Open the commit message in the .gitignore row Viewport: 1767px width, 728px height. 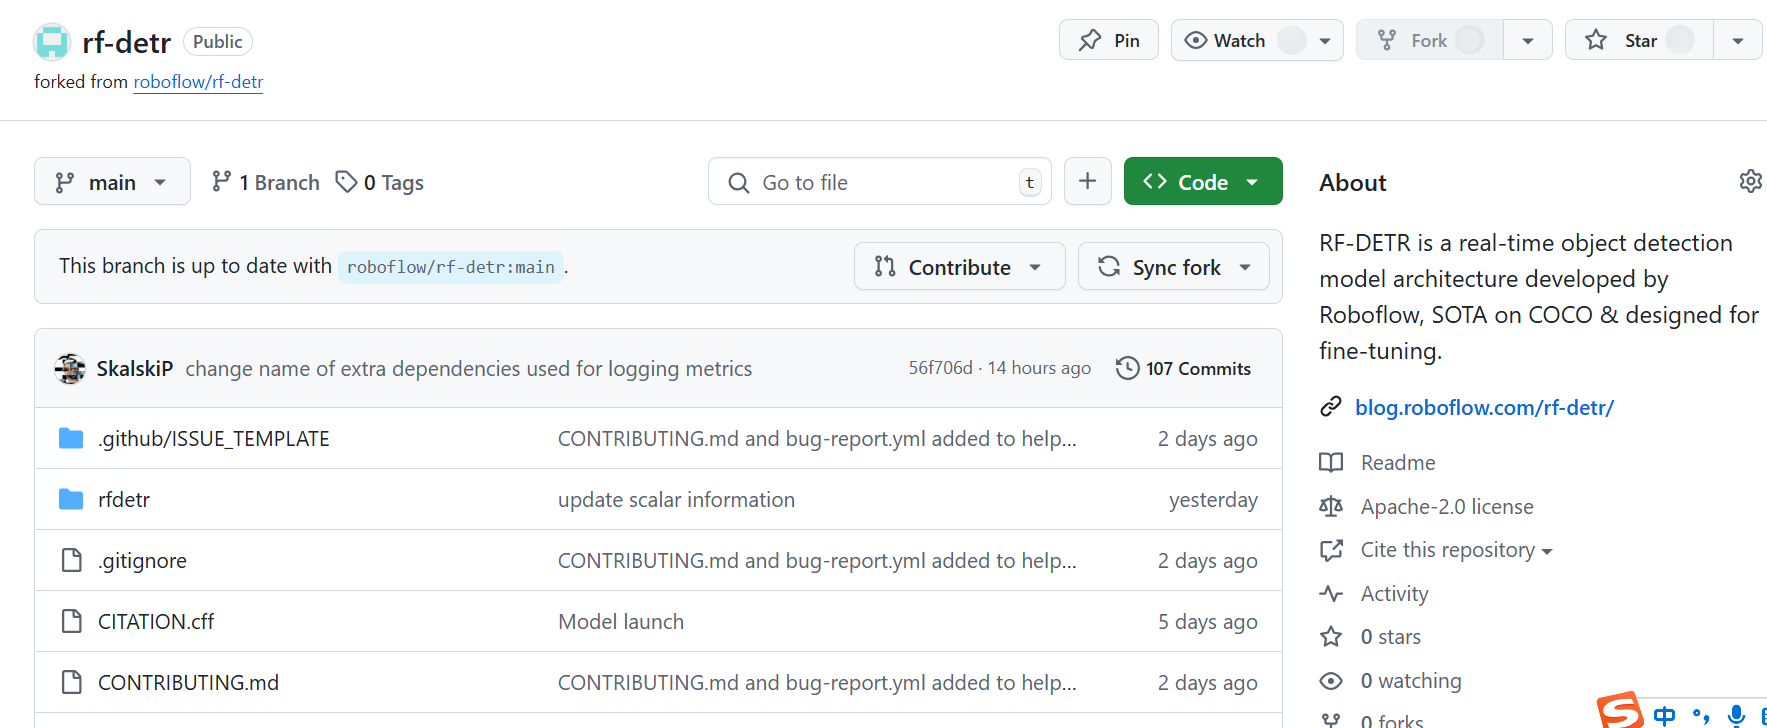[817, 561]
